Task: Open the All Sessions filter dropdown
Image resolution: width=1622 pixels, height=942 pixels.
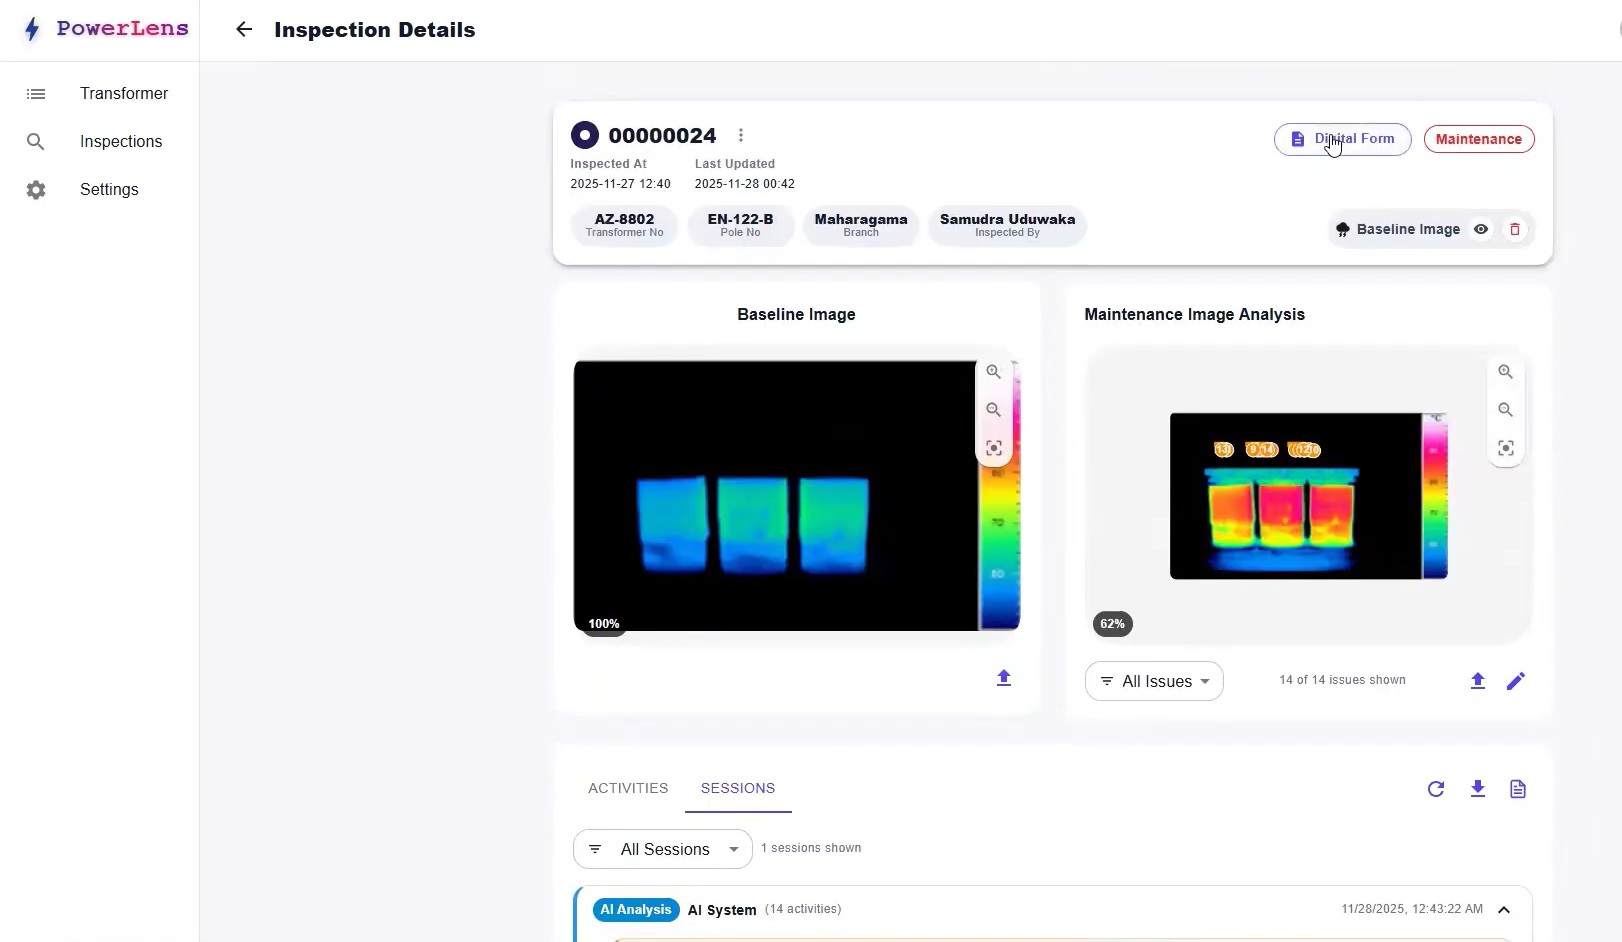Action: [662, 849]
